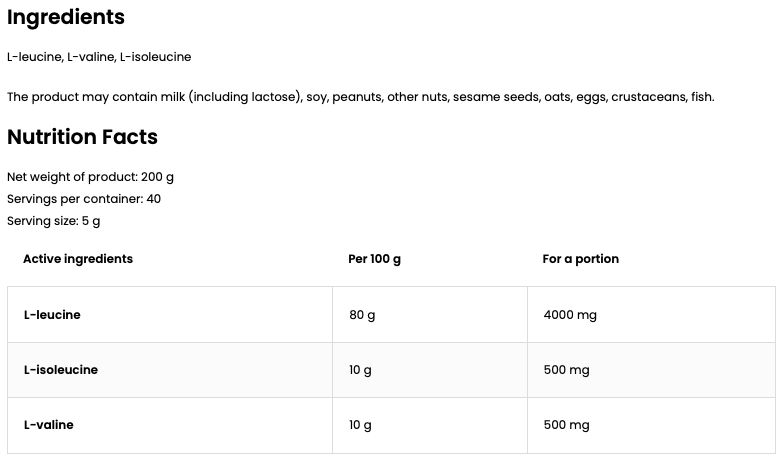Click the Net weight of product line
This screenshot has height=461, width=783.
[90, 177]
